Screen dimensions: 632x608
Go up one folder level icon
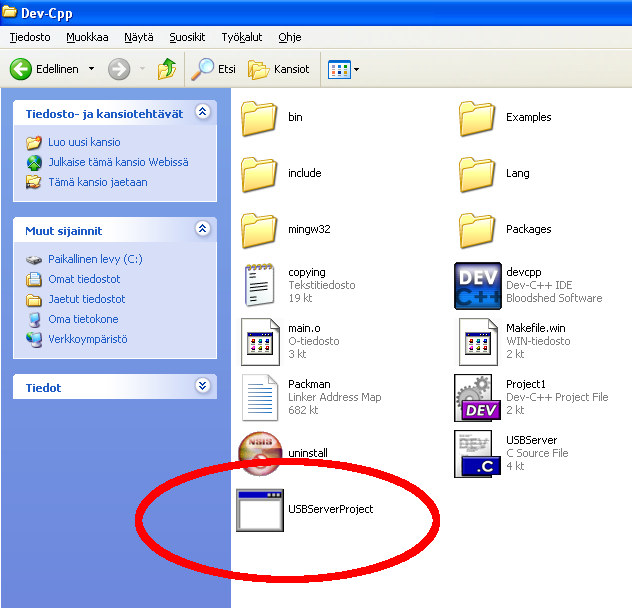click(x=167, y=69)
